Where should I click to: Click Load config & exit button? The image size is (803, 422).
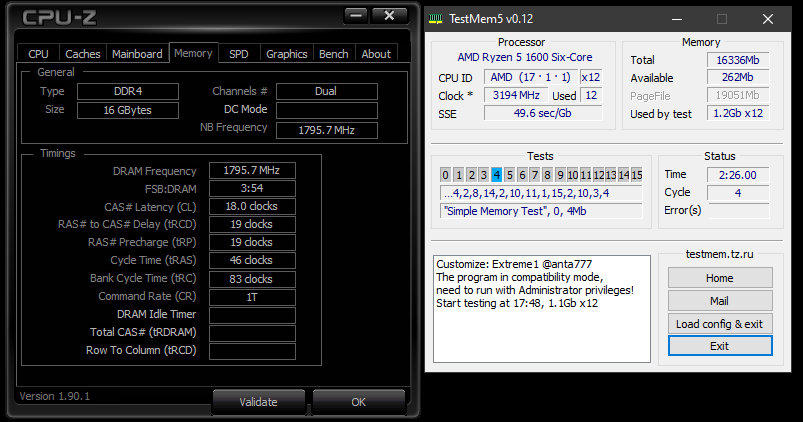coord(720,324)
